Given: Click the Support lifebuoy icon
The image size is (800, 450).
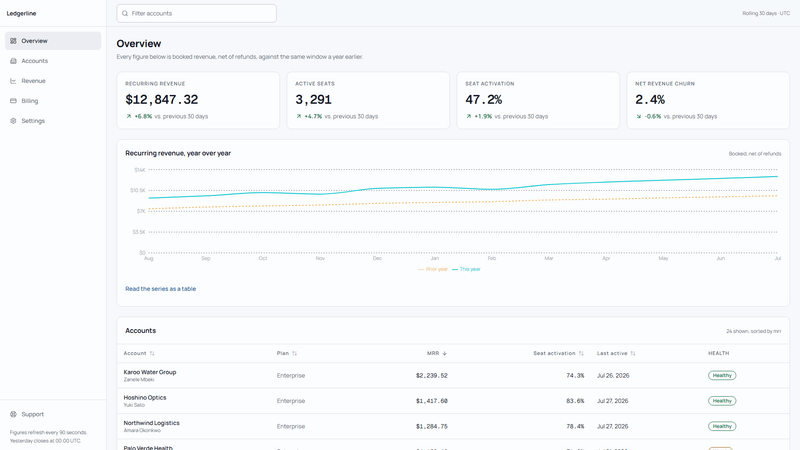Looking at the screenshot, I should (13, 414).
